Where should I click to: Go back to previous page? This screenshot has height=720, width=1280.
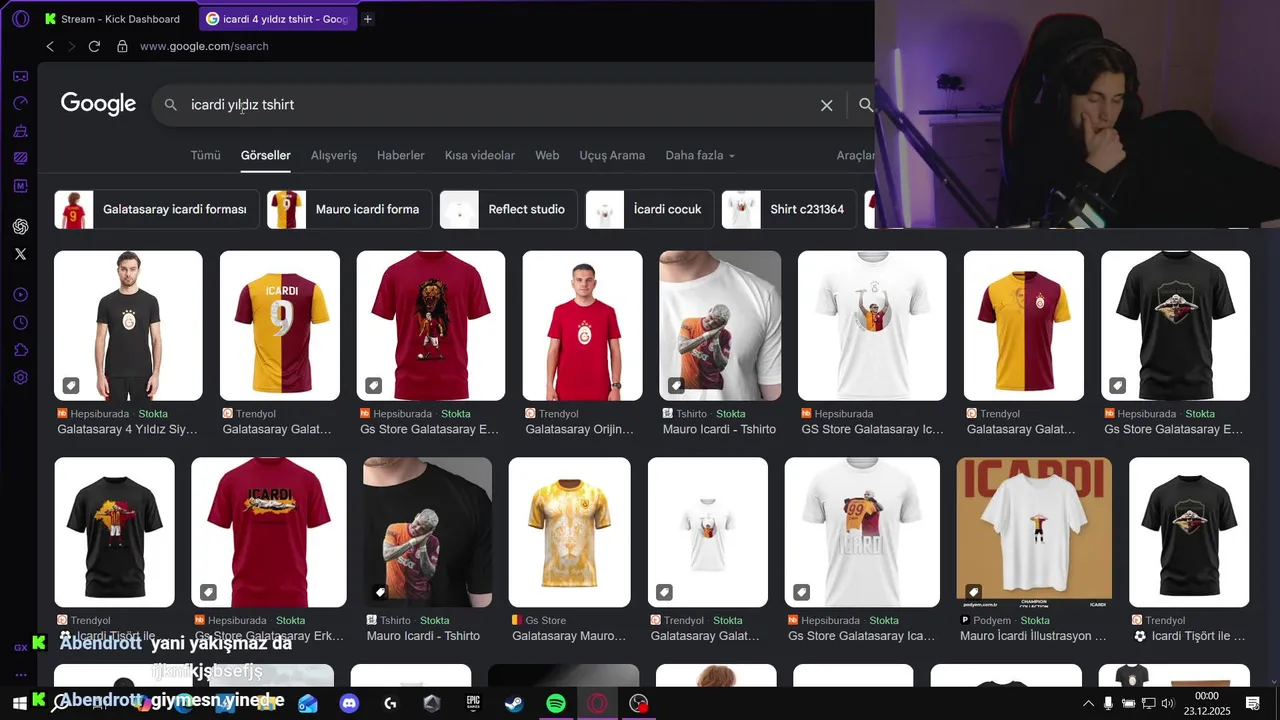tap(50, 46)
